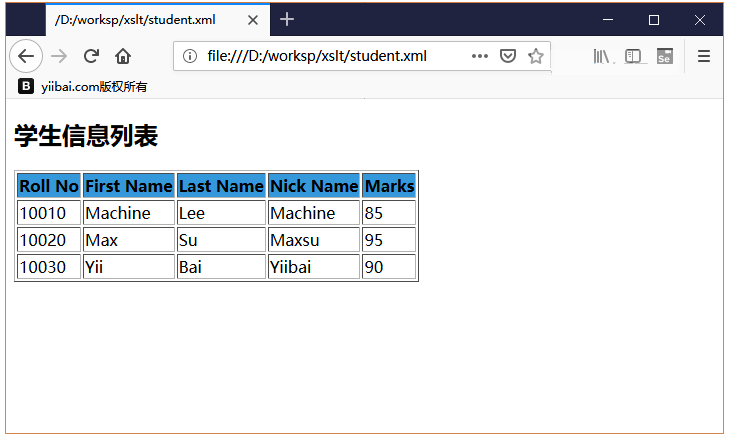The width and height of the screenshot is (729, 437).
Task: Click the Last Name column header
Action: (221, 186)
